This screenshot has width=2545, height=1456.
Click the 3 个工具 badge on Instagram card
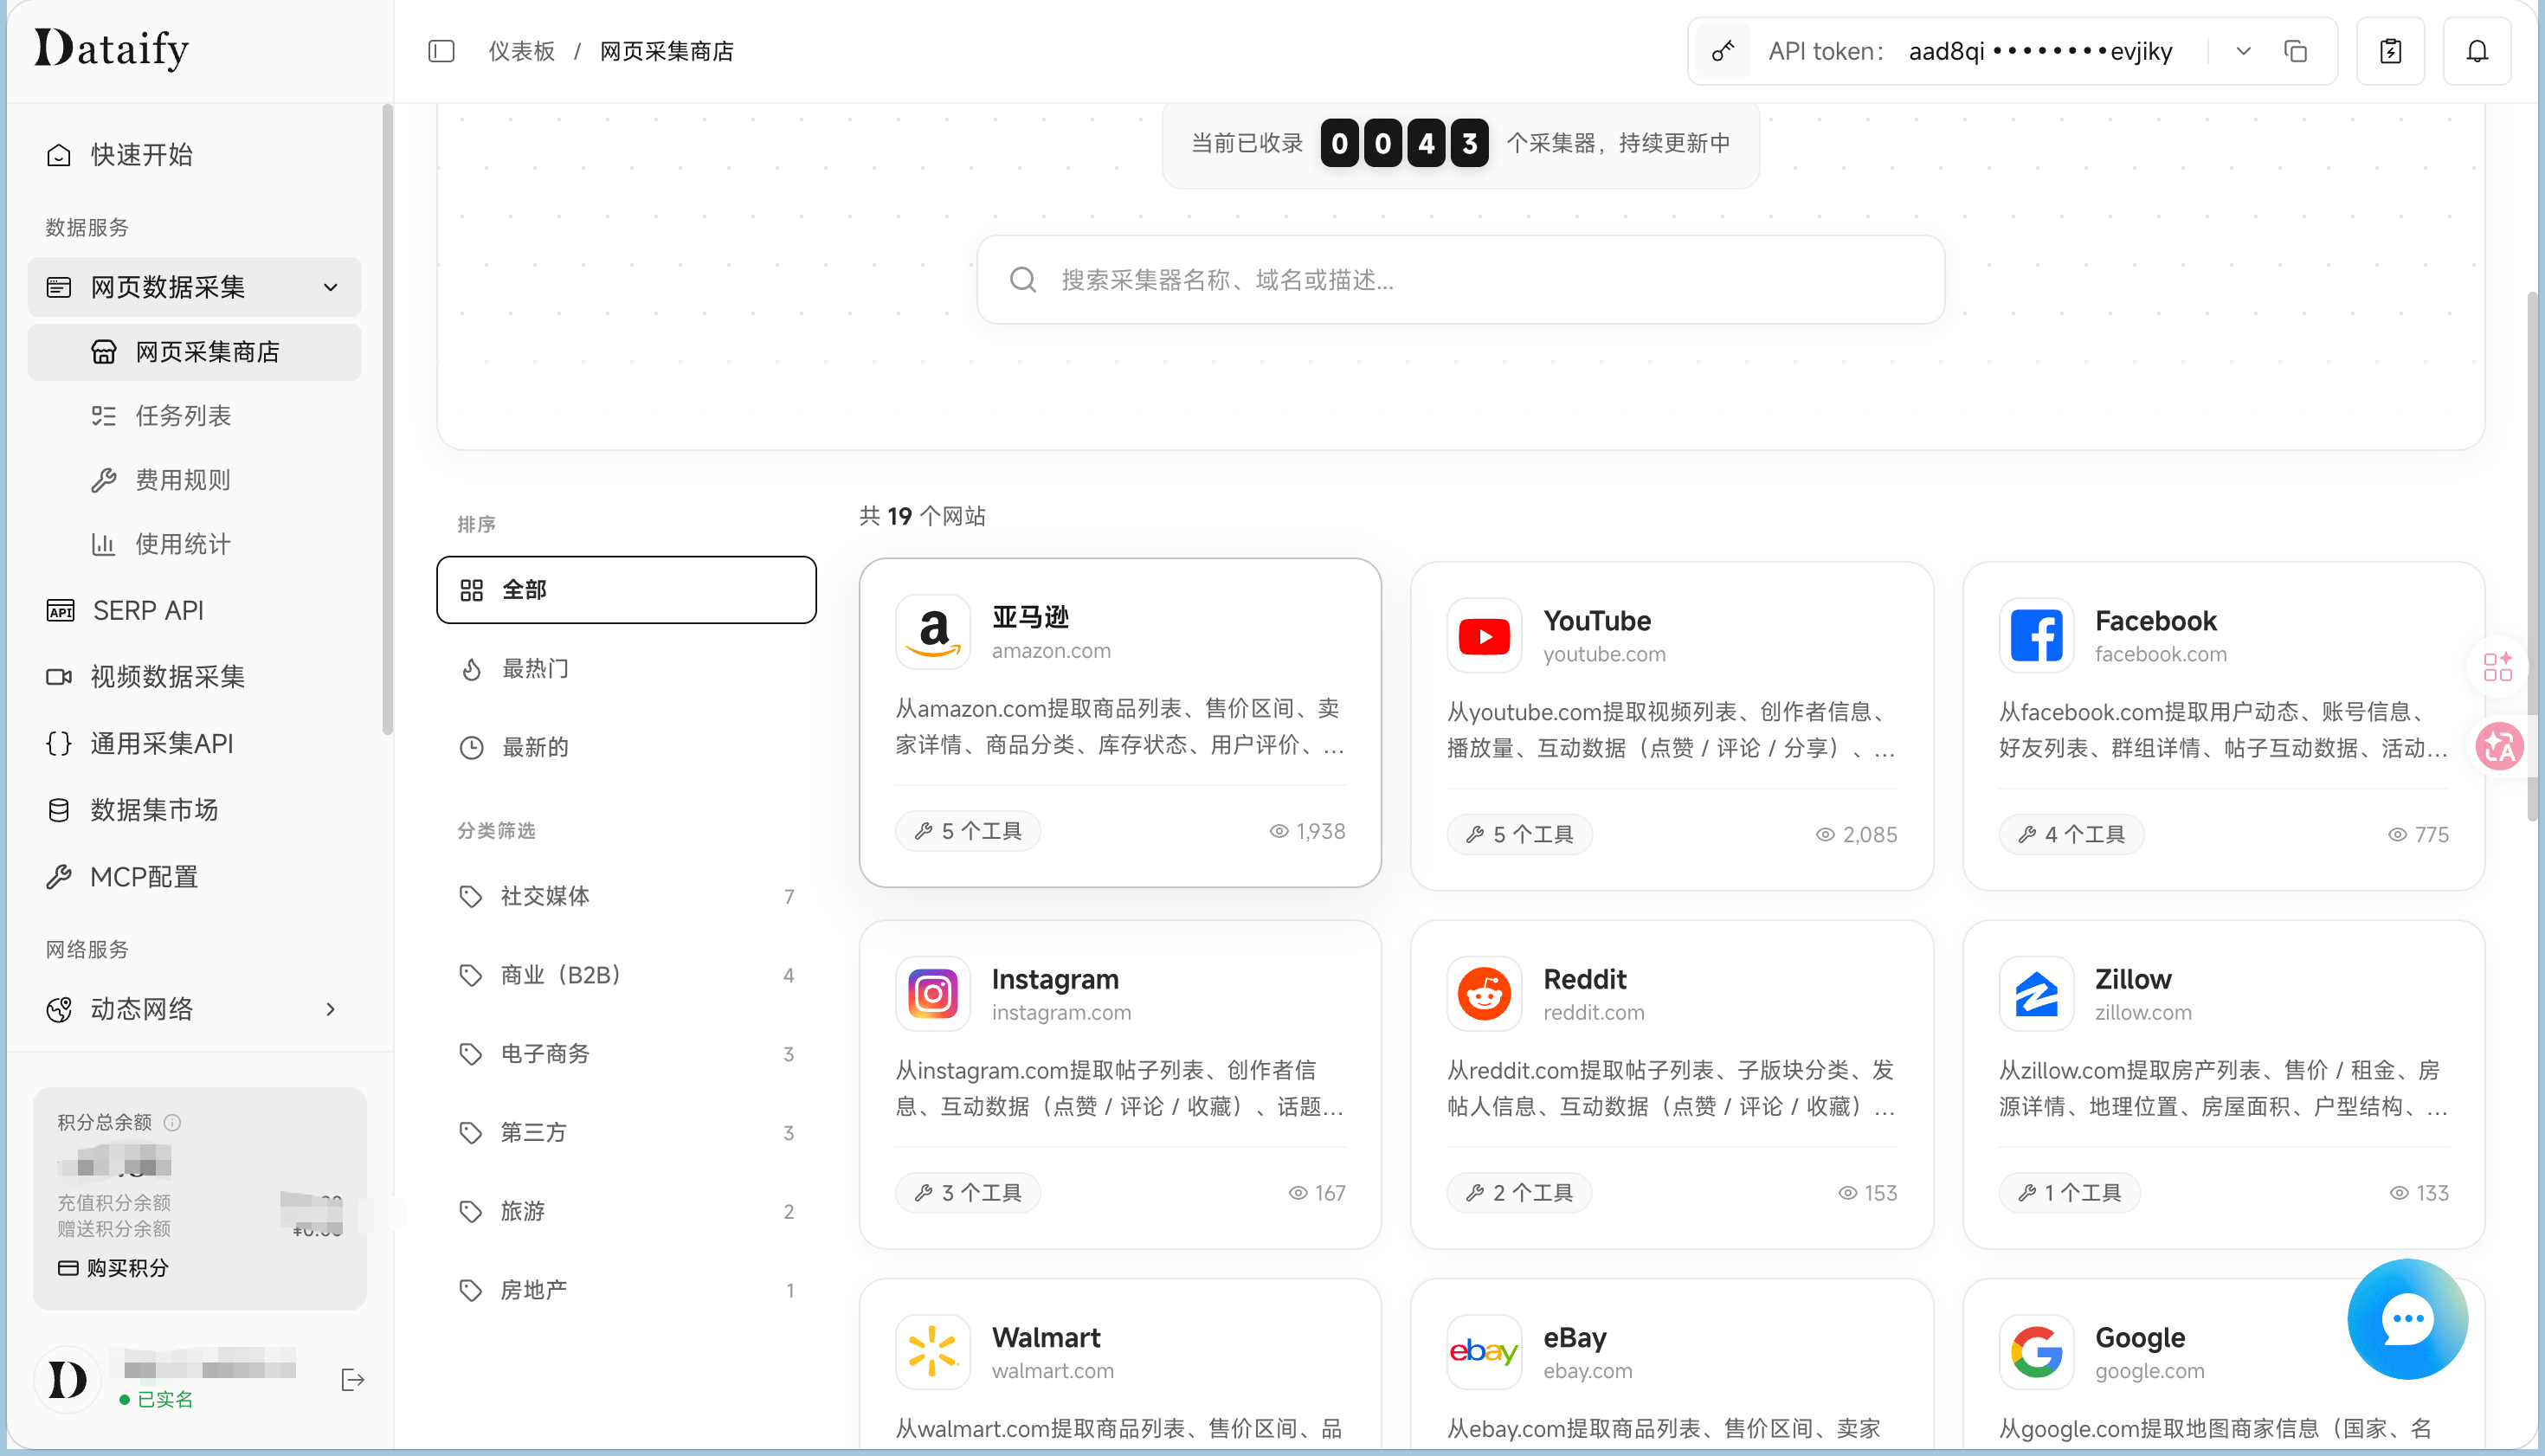pos(968,1193)
